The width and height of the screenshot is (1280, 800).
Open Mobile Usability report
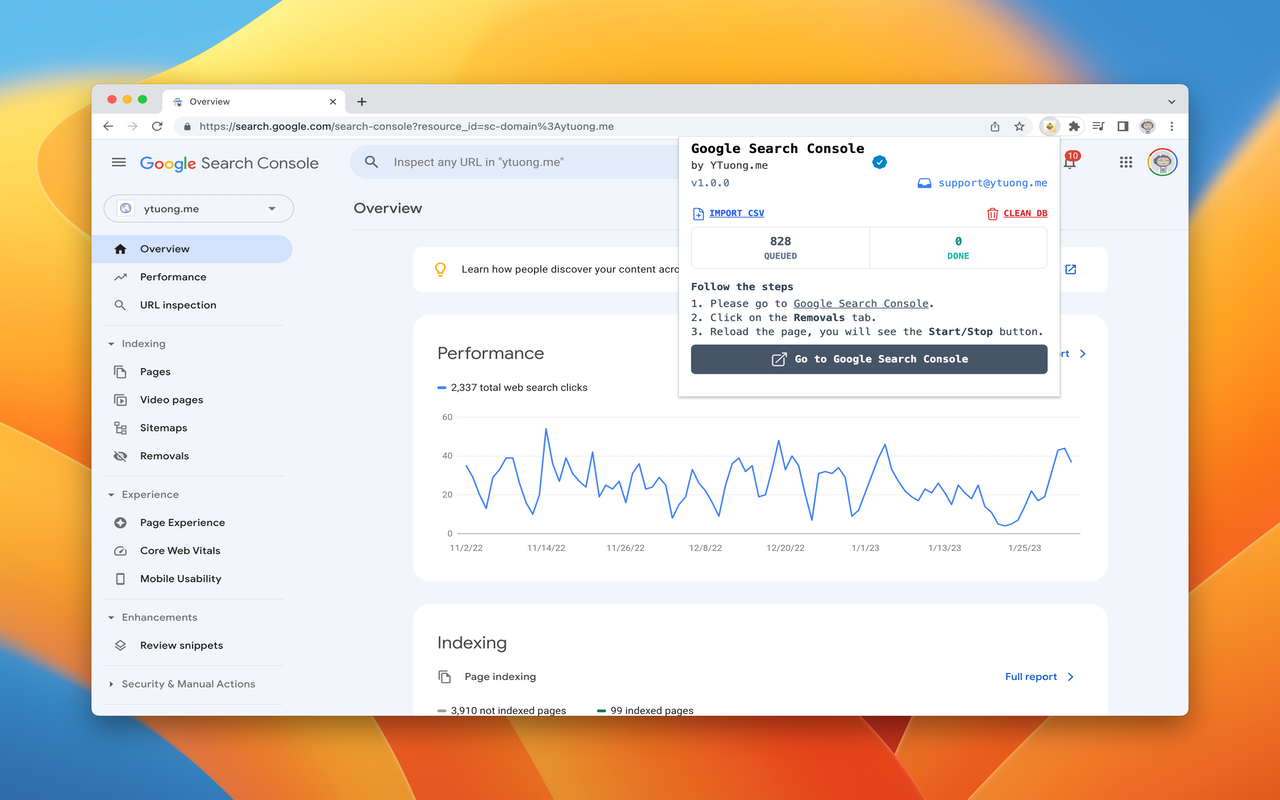192,579
